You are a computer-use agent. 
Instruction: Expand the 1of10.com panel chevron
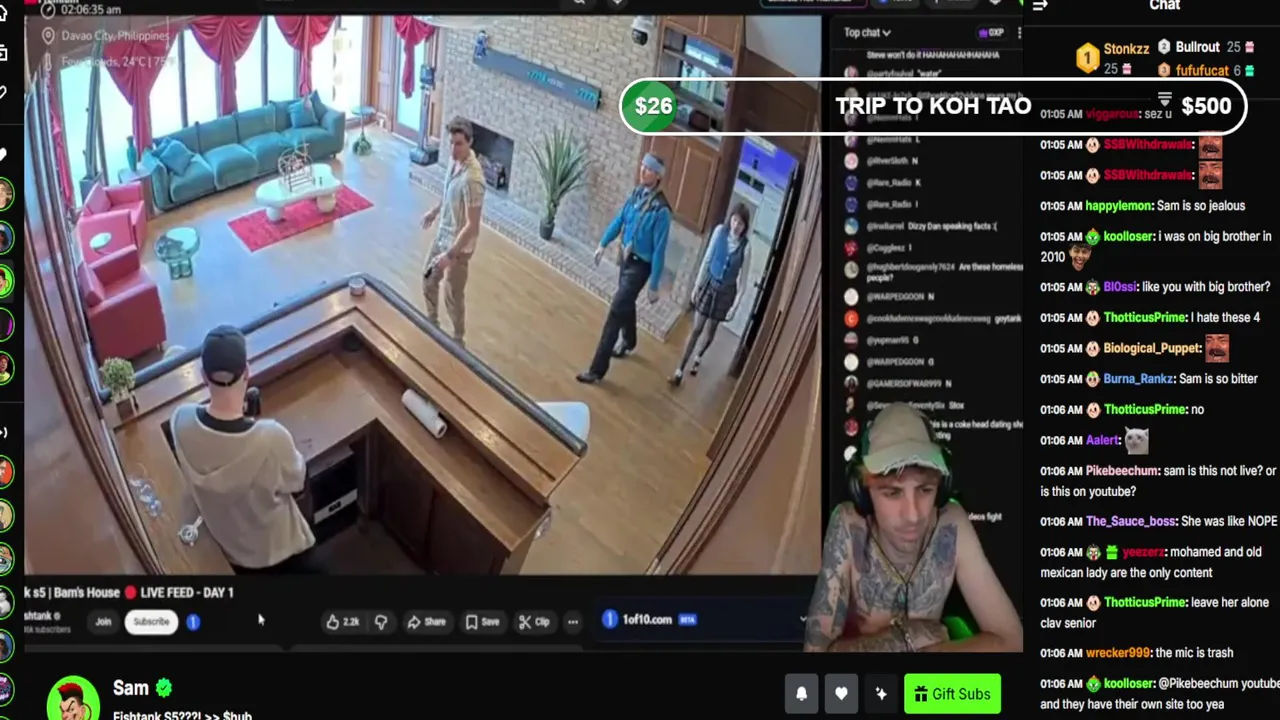point(802,620)
